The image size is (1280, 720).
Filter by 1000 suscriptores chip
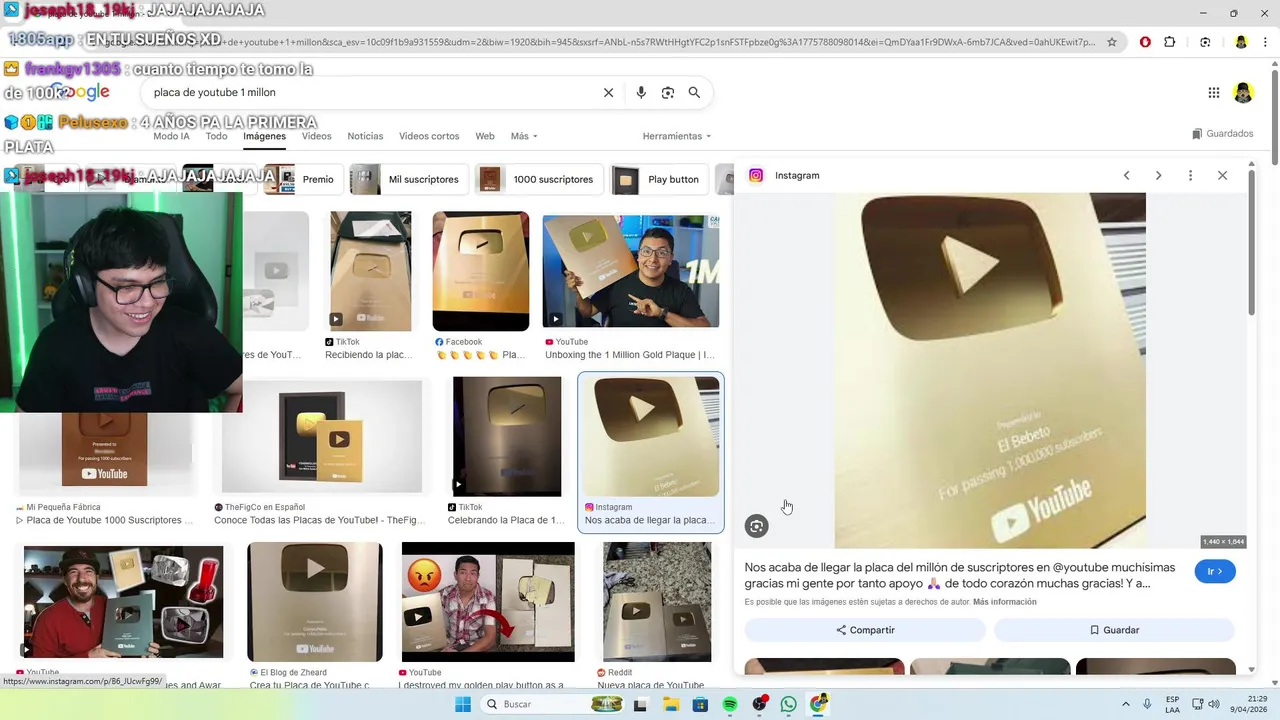pos(539,180)
